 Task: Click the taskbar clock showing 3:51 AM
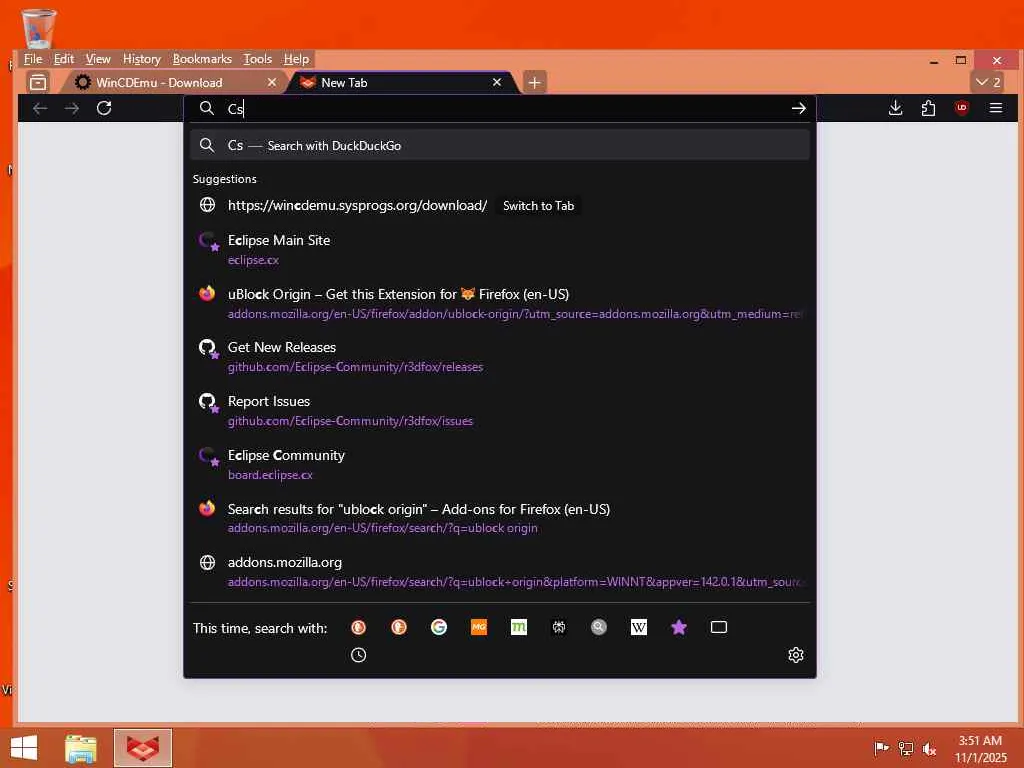[980, 749]
